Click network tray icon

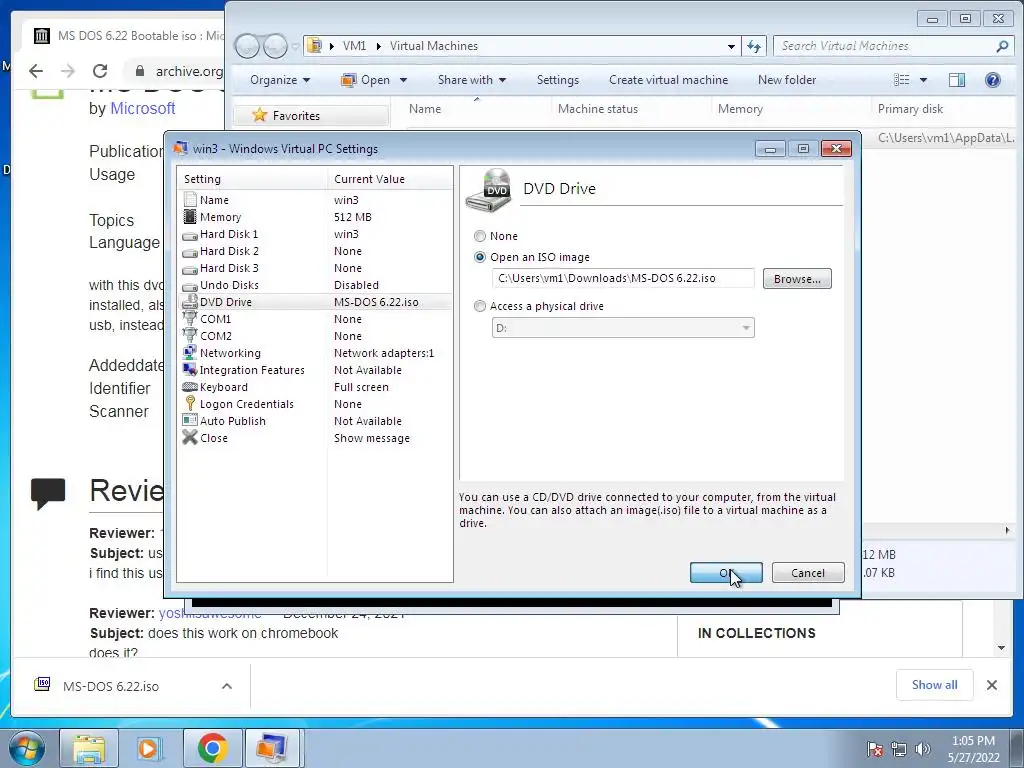[899, 749]
